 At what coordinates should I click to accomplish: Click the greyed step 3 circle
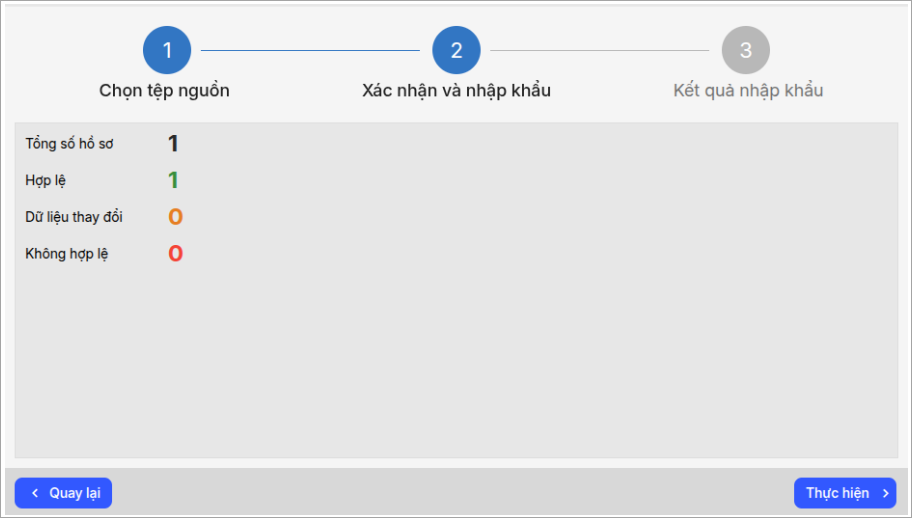746,50
